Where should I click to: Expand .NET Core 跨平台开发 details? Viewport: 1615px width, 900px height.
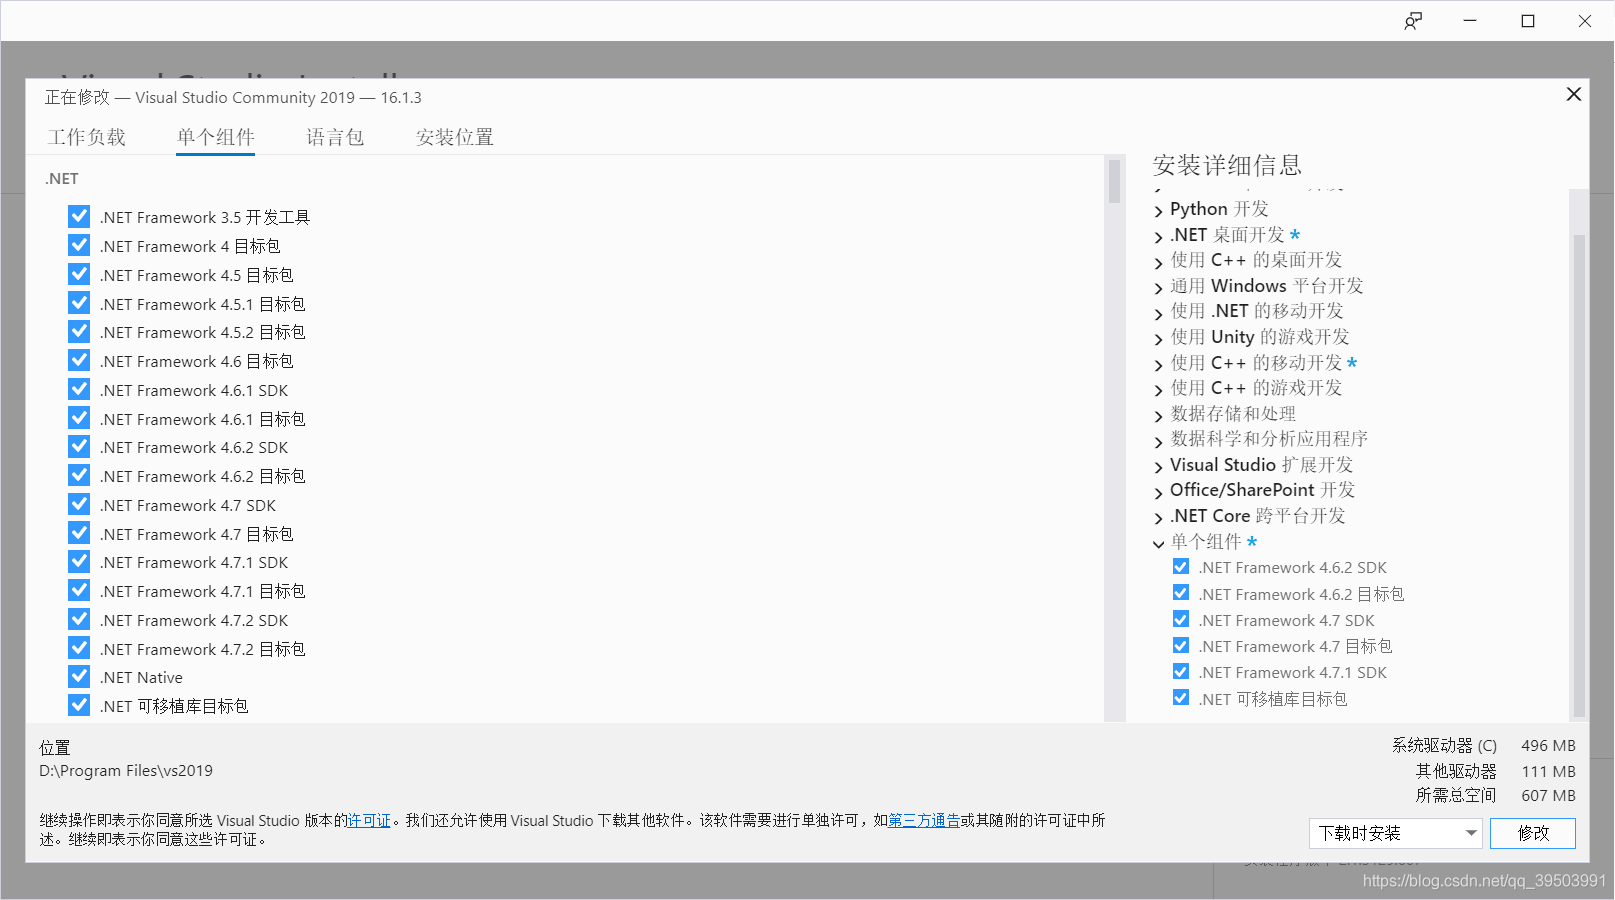tap(1159, 518)
